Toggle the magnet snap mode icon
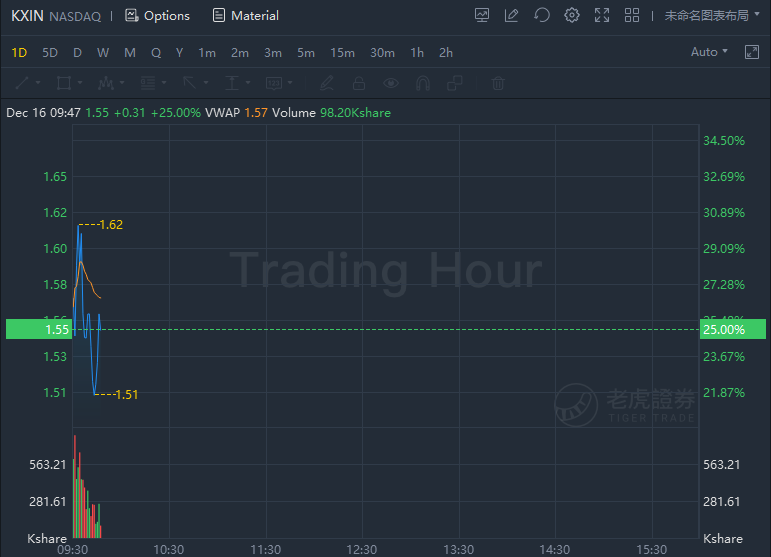Screen dimensions: 771x557 pyautogui.click(x=423, y=83)
